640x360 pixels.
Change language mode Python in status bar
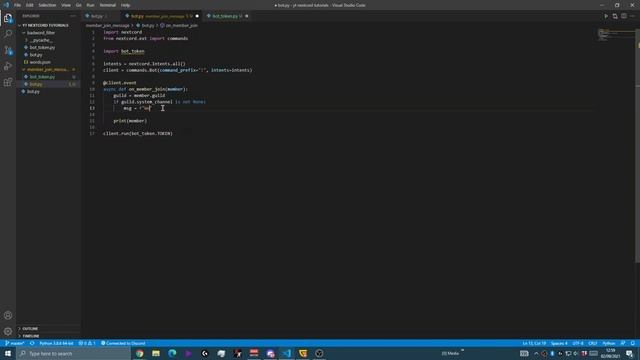(609, 343)
